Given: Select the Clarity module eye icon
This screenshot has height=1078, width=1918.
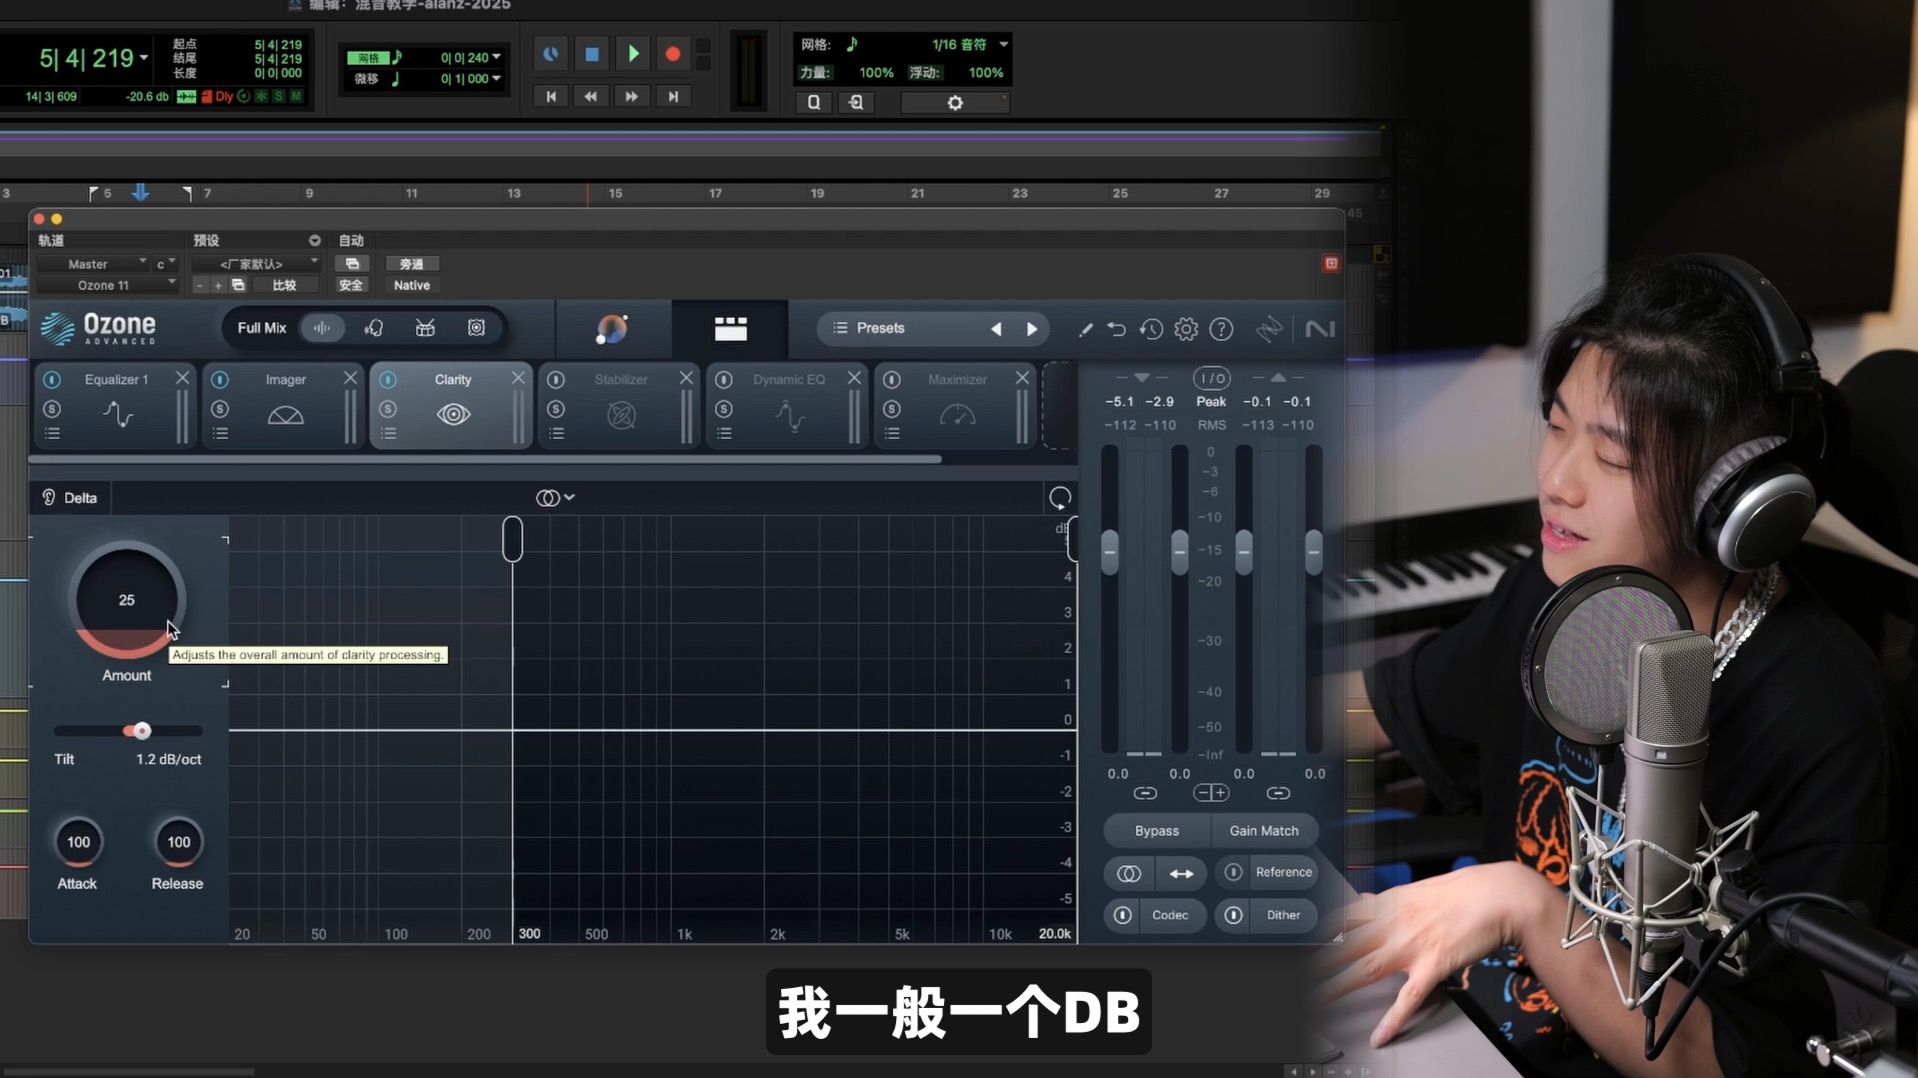Looking at the screenshot, I should point(453,414).
